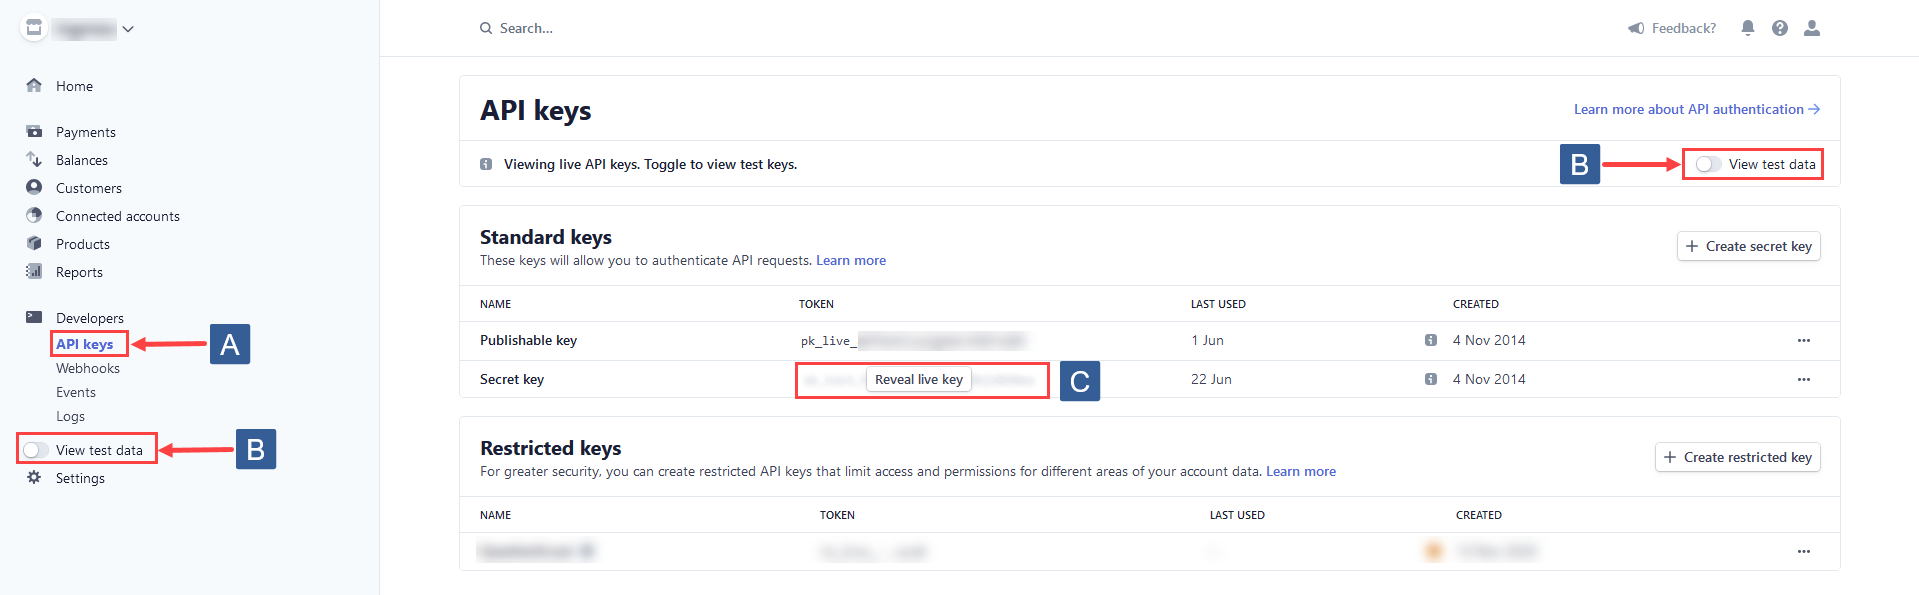Click '4 Nov 2014' in Publishable key row
Image resolution: width=1919 pixels, height=595 pixels.
(x=1489, y=340)
